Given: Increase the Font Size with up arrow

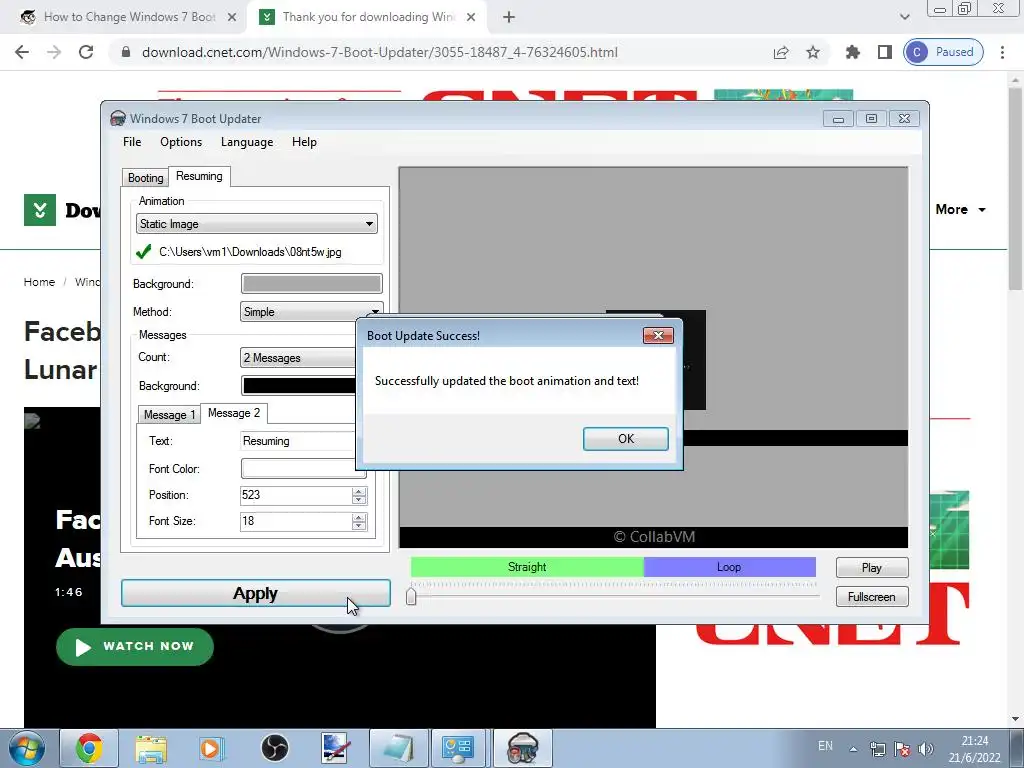Looking at the screenshot, I should point(359,517).
